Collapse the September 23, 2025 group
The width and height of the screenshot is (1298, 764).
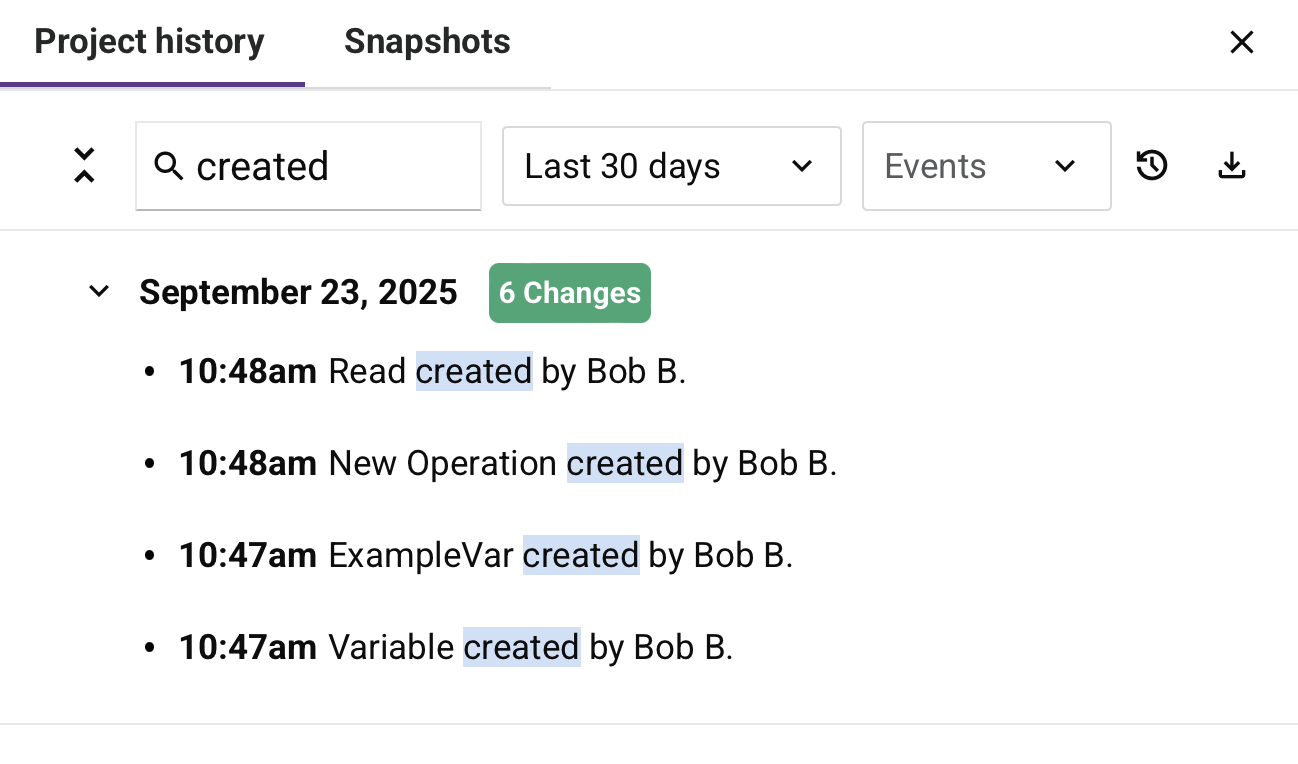(99, 292)
